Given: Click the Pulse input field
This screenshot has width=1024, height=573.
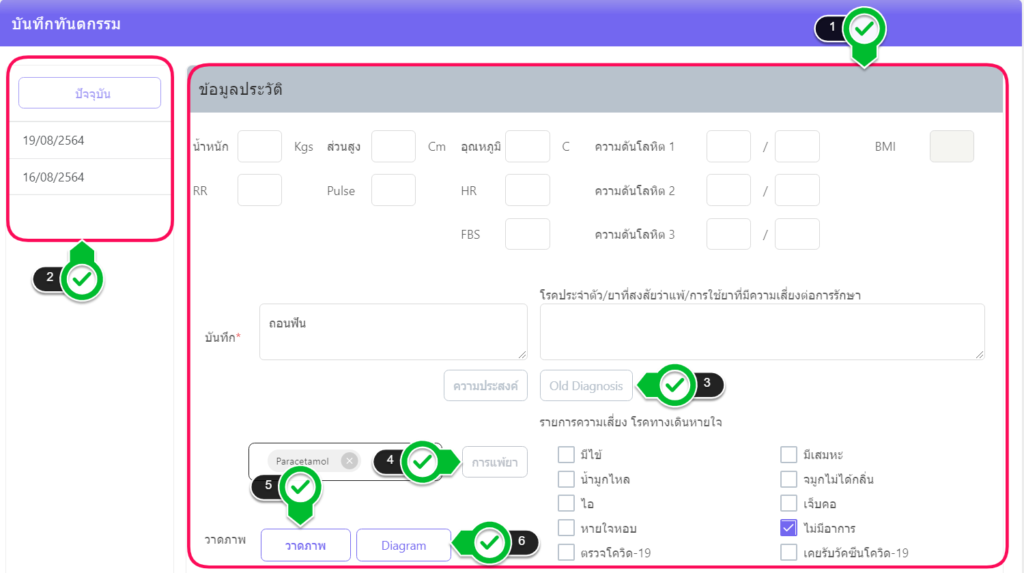Looking at the screenshot, I should (x=393, y=190).
